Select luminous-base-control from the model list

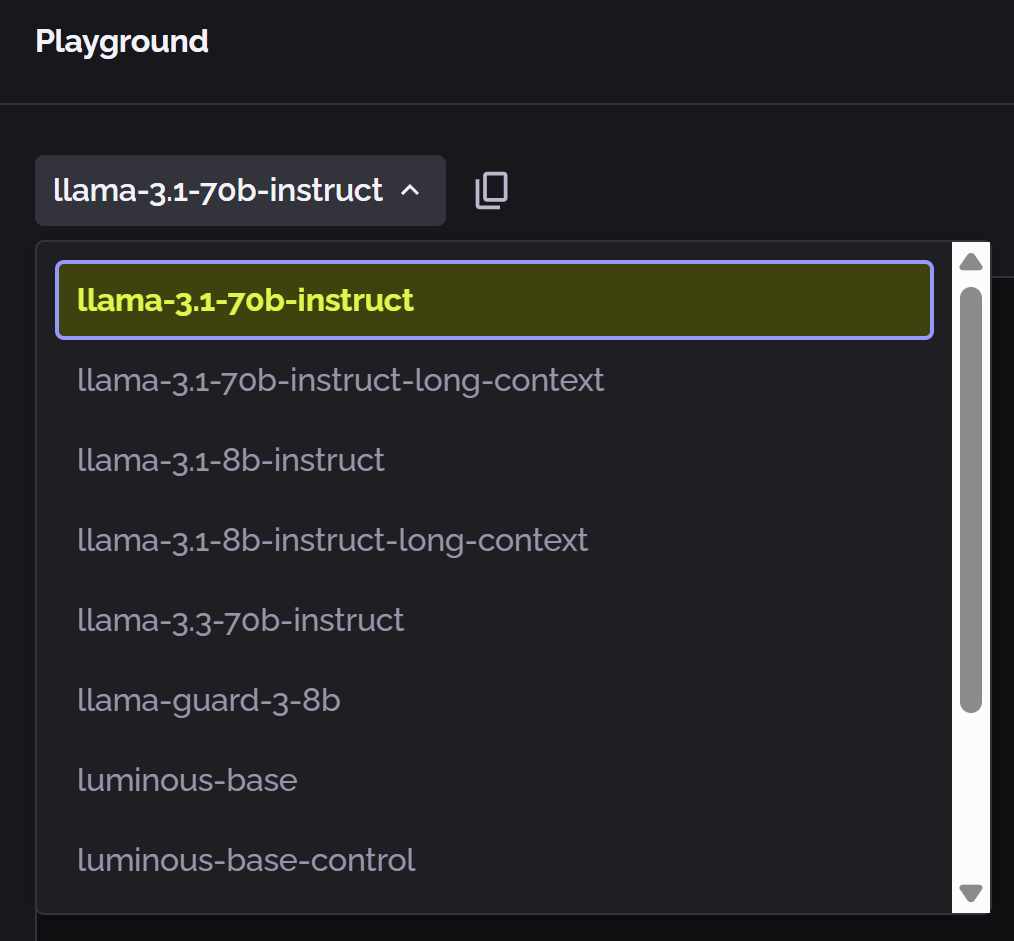point(246,860)
